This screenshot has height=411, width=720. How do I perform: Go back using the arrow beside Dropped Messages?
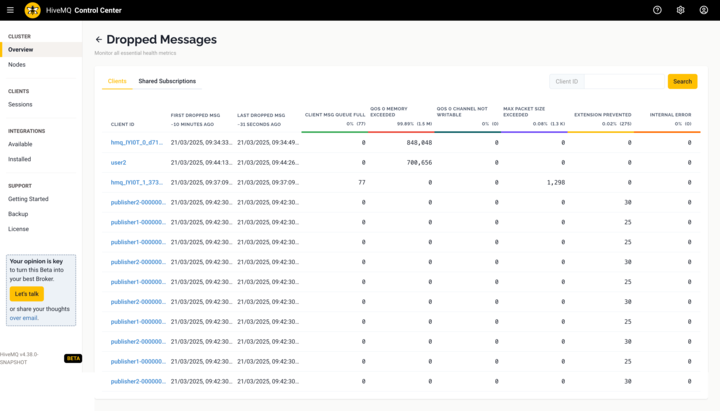tap(99, 39)
